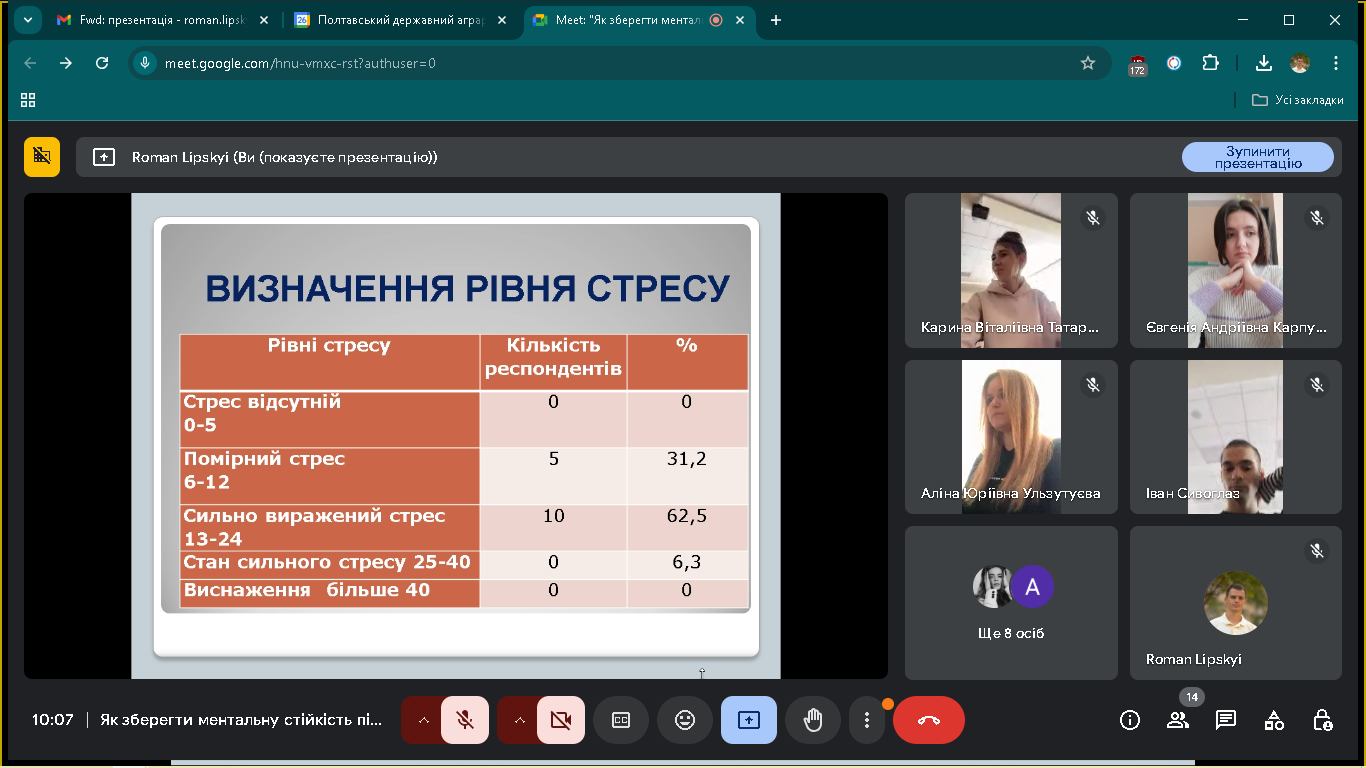Expand video settings arrow beside camera
The height and width of the screenshot is (768, 1366).
pos(518,720)
